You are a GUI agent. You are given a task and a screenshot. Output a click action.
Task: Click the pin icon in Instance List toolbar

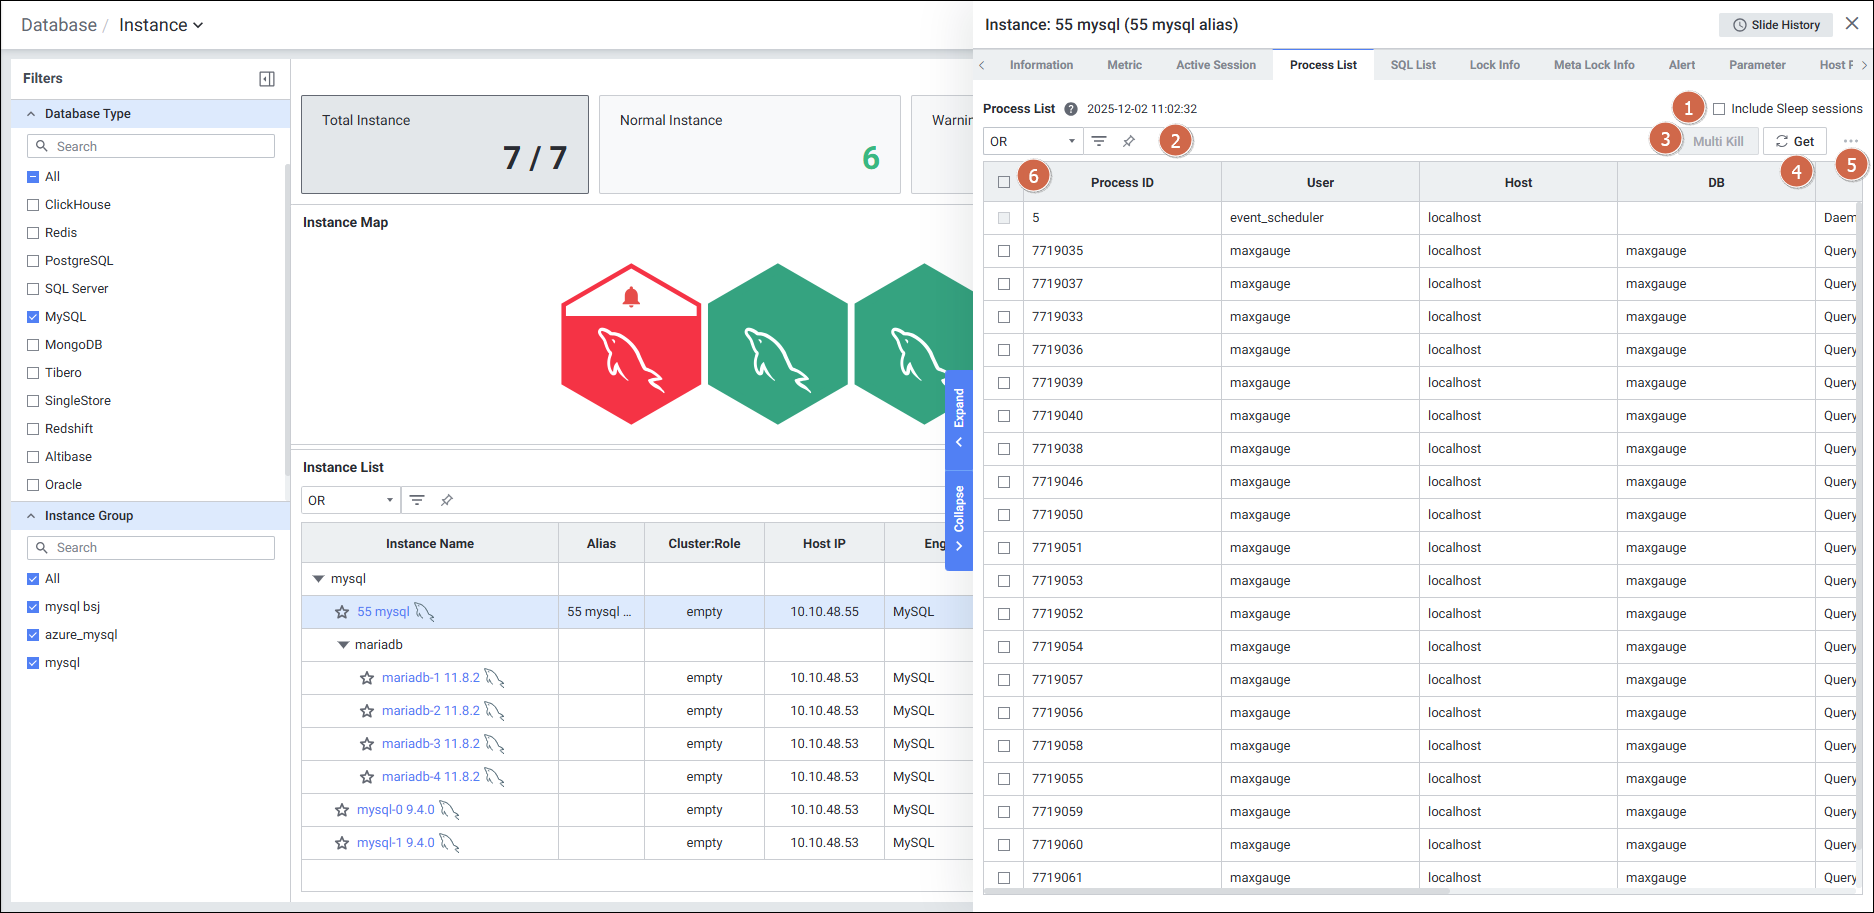coord(447,500)
